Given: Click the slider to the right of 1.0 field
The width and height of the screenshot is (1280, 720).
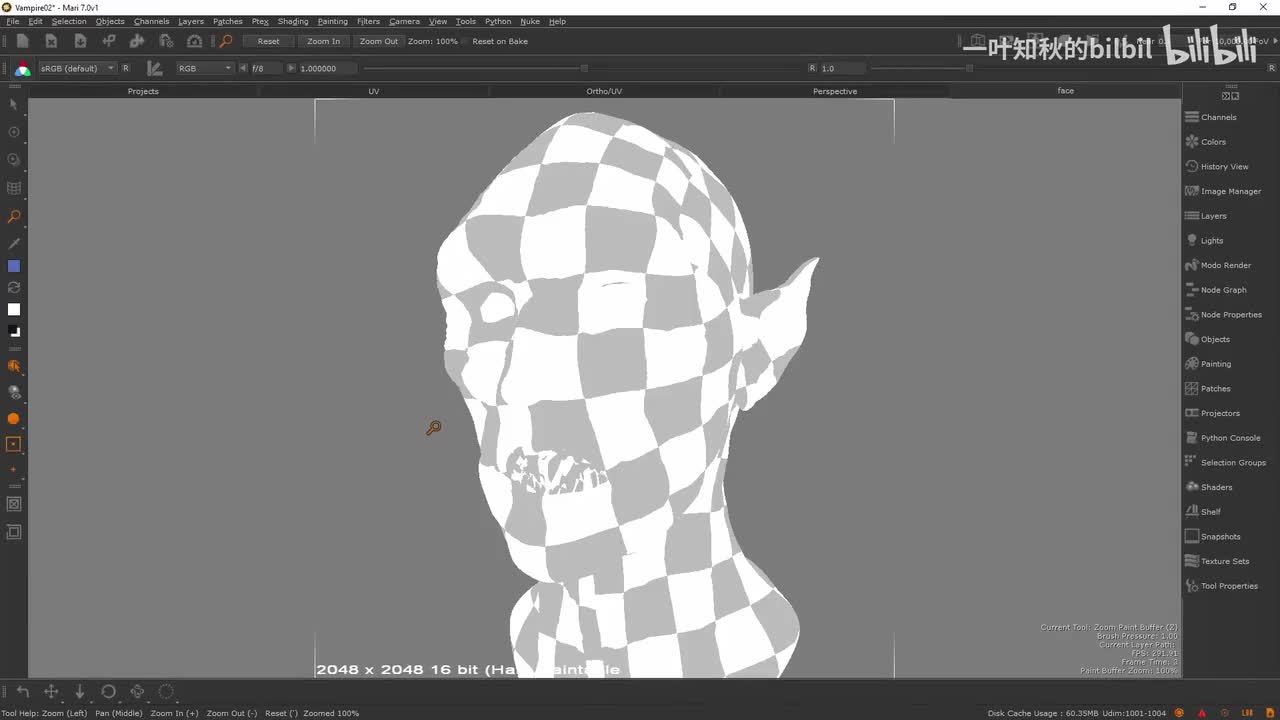Looking at the screenshot, I should click(x=969, y=68).
